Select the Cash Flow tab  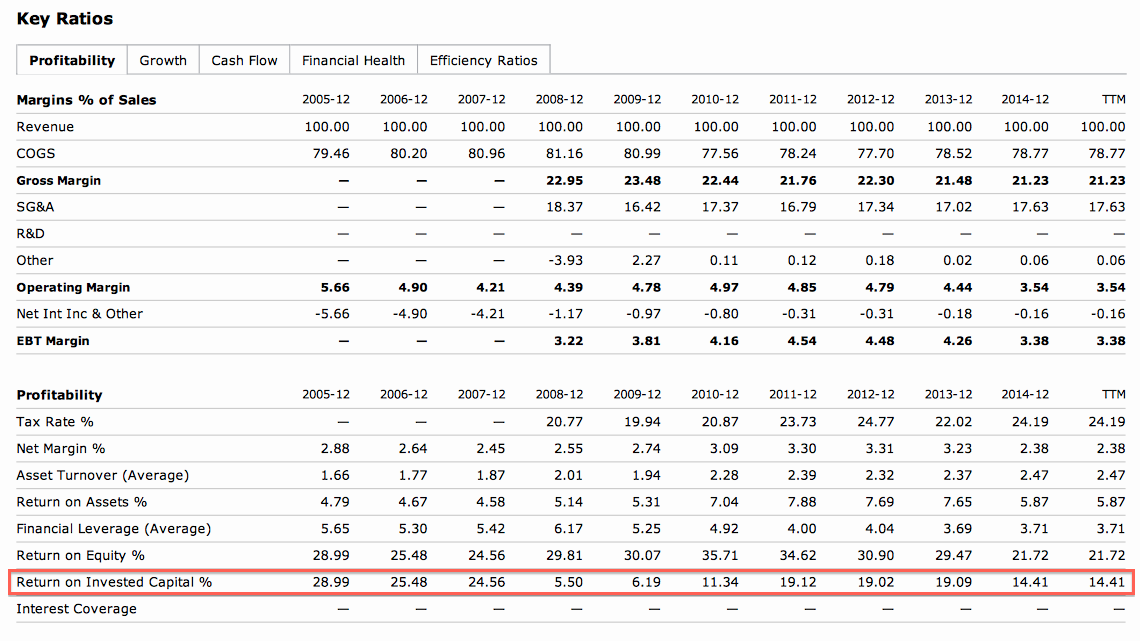point(244,60)
